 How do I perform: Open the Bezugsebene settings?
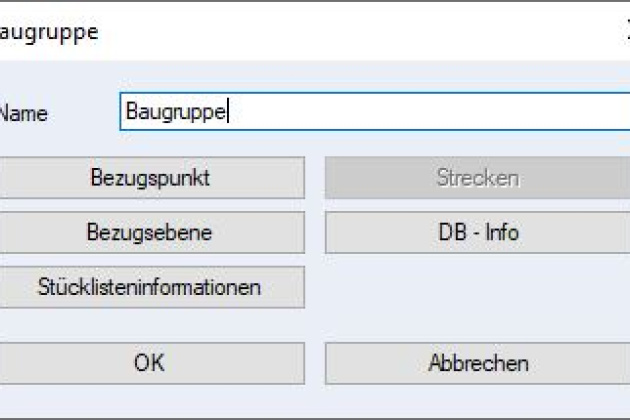click(150, 233)
